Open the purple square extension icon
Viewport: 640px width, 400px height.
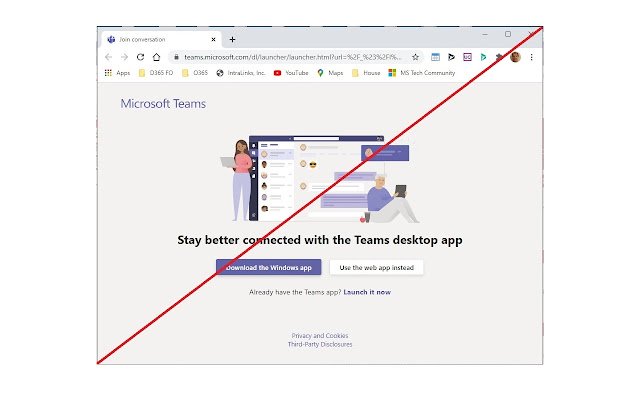click(467, 57)
